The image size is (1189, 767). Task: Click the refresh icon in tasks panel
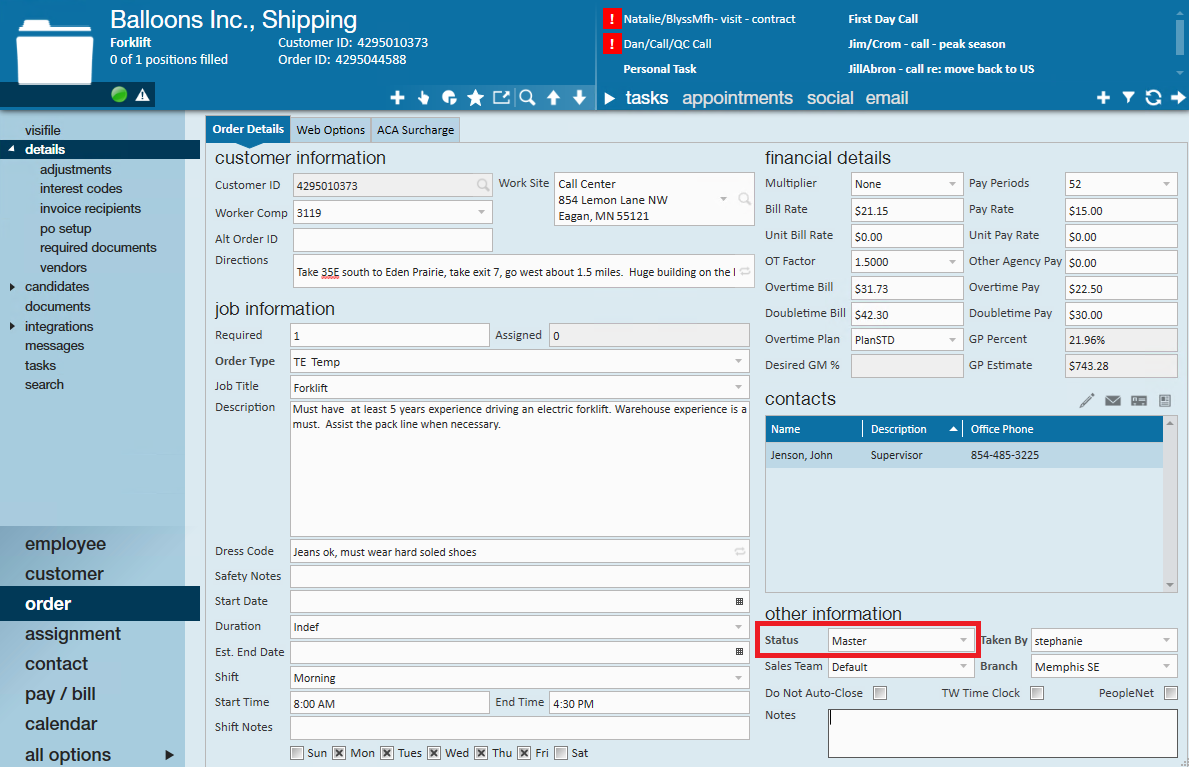(x=1153, y=98)
